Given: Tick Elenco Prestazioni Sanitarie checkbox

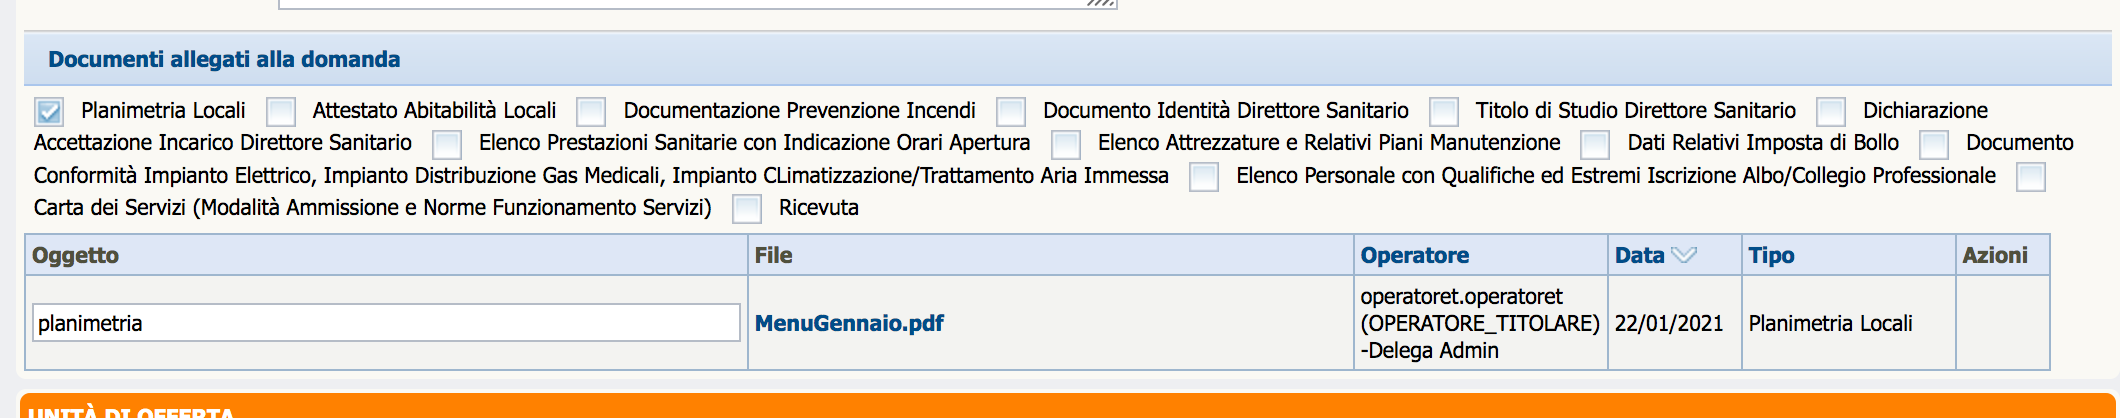Looking at the screenshot, I should pyautogui.click(x=447, y=145).
